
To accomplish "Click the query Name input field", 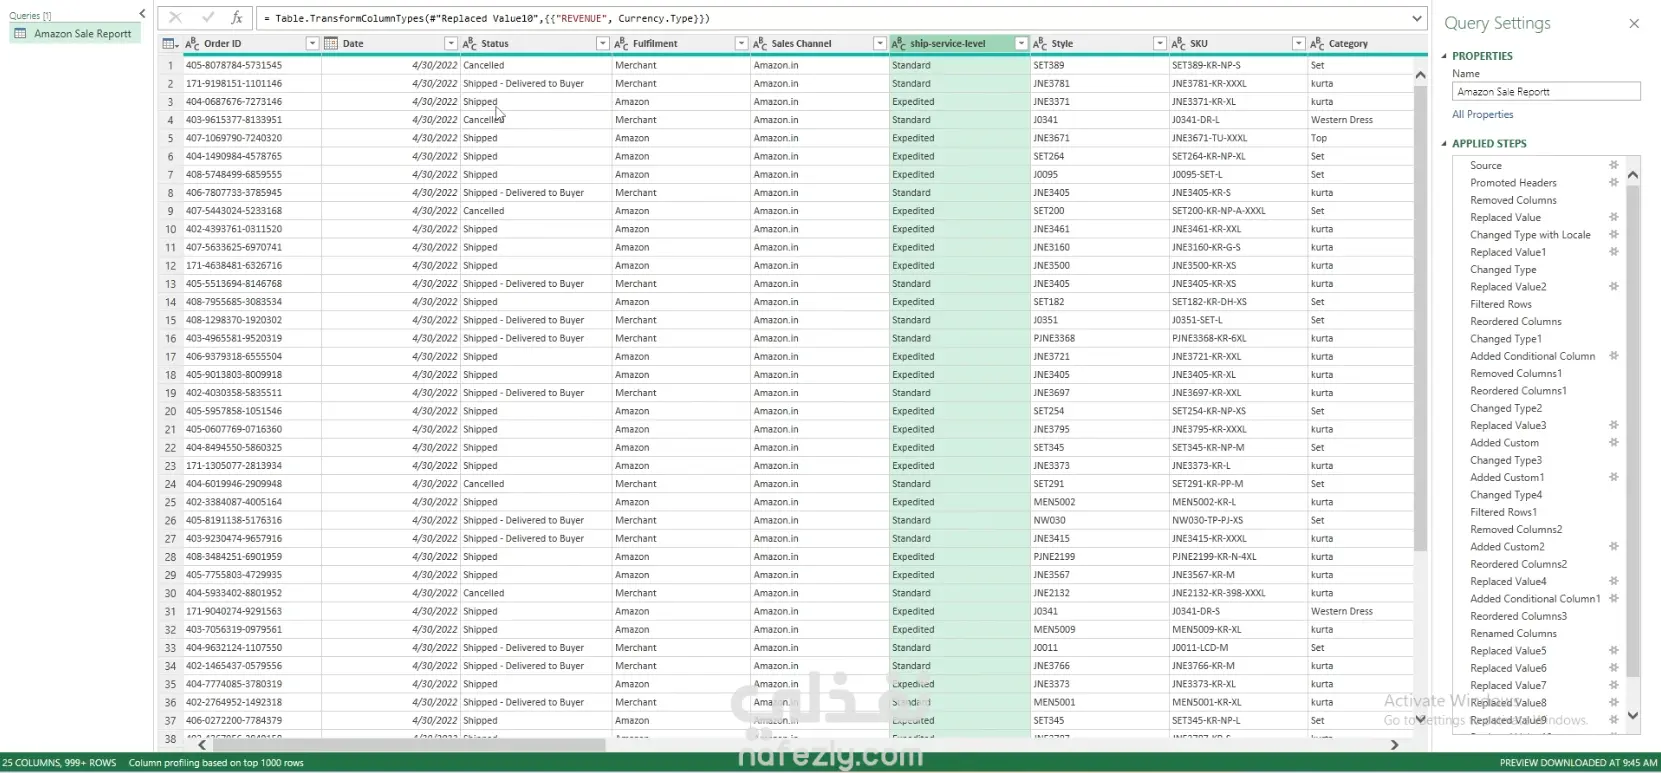I will 1546,92.
